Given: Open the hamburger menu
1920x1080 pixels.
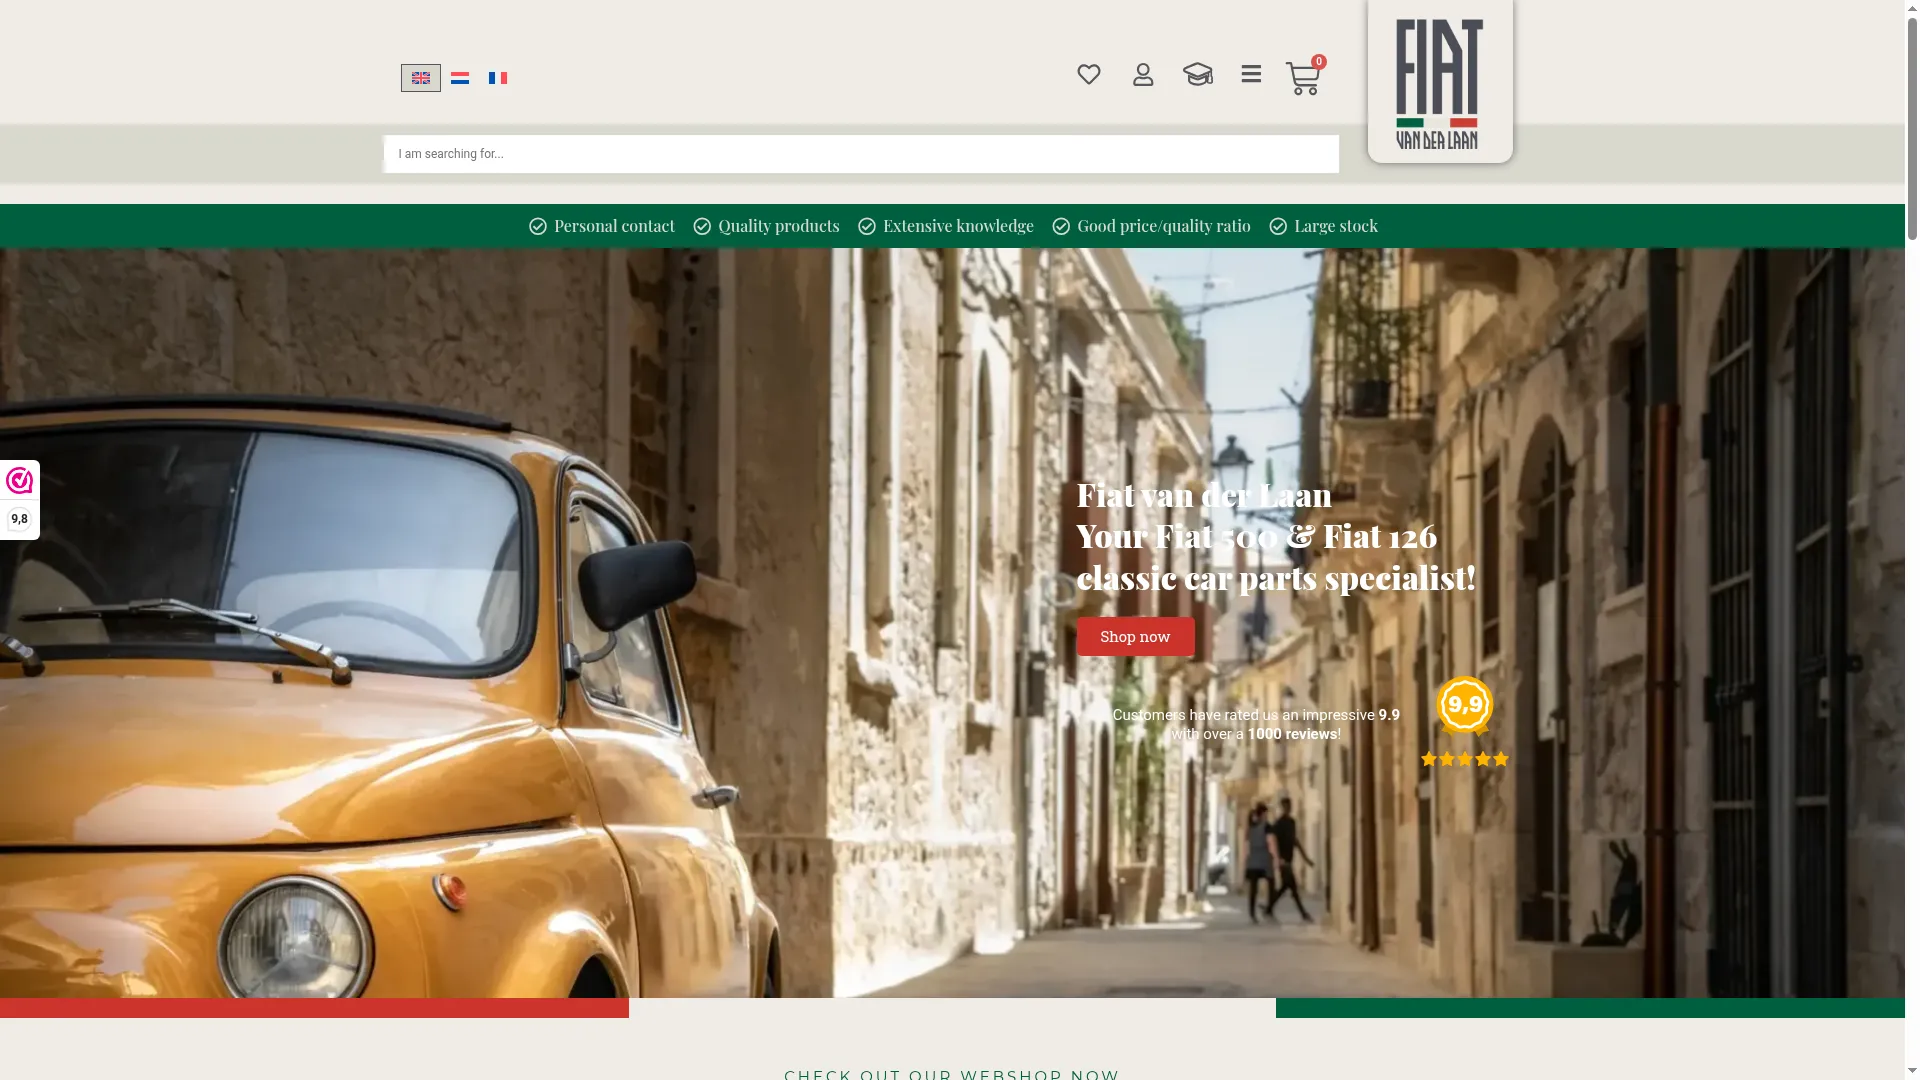Looking at the screenshot, I should pos(1251,74).
